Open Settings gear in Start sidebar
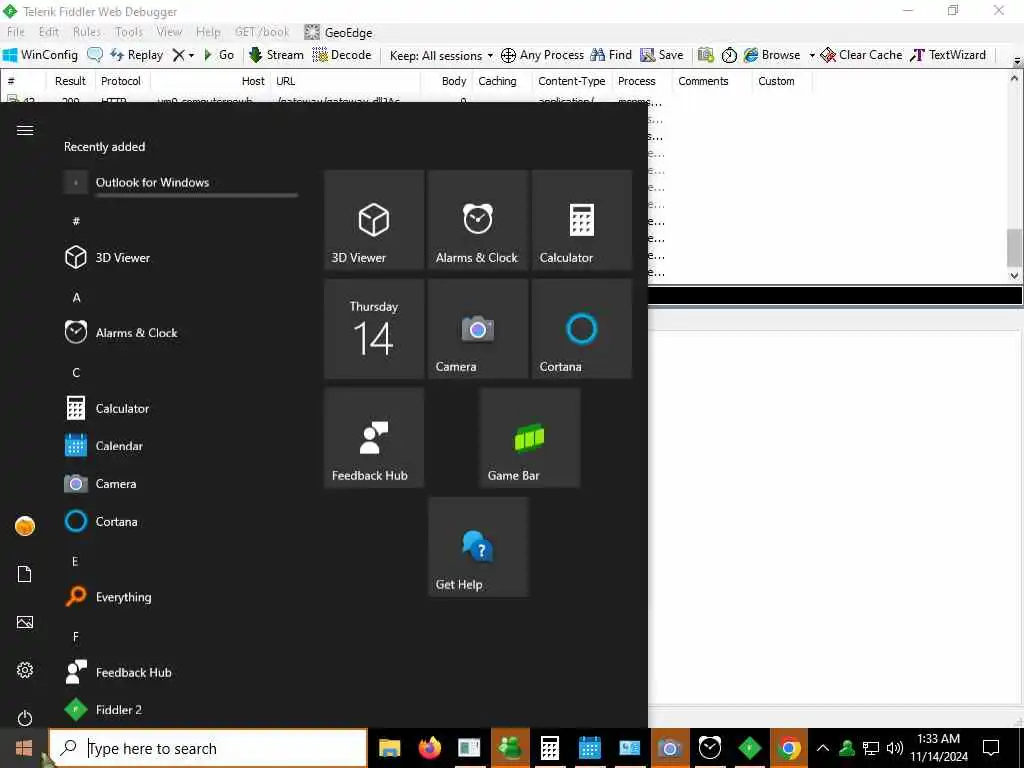Viewport: 1024px width, 768px height. [25, 670]
